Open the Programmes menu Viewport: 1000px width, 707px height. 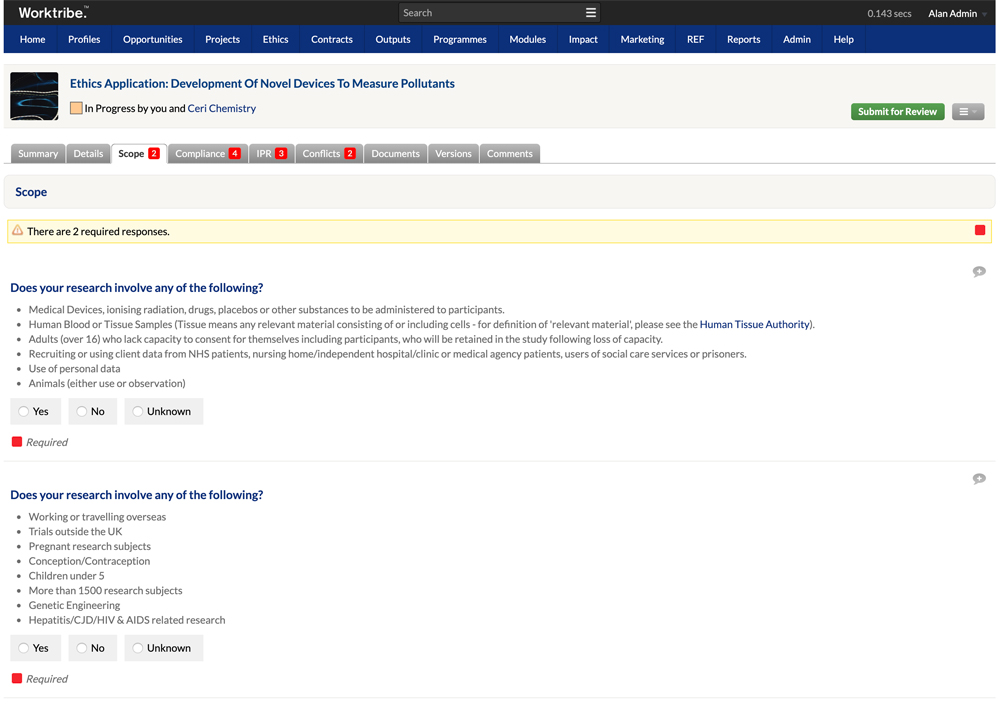460,40
